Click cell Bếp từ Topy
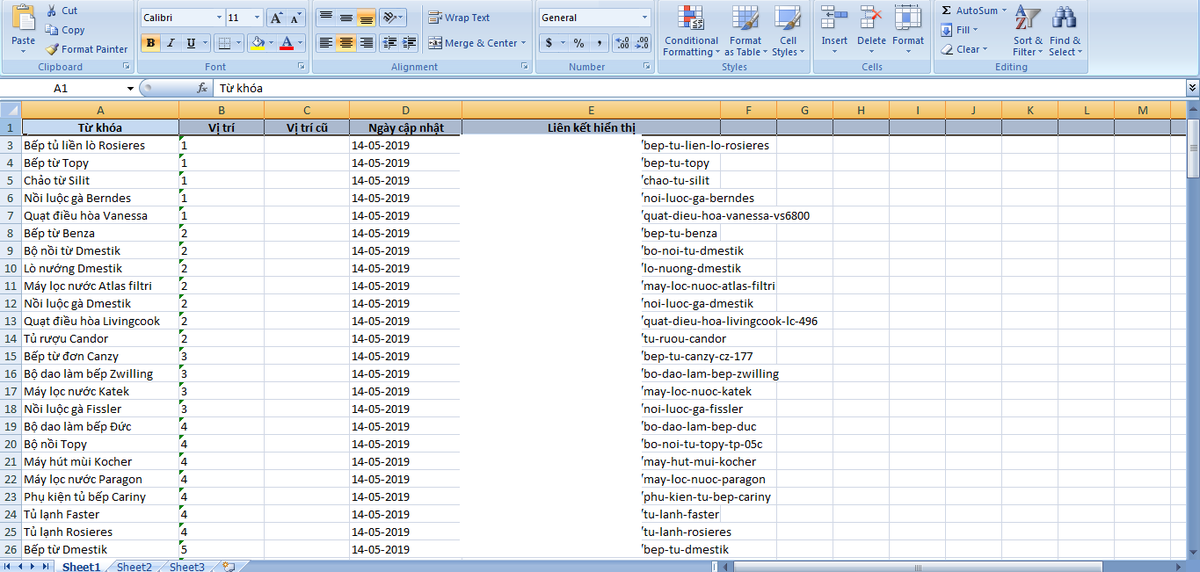 pyautogui.click(x=100, y=163)
